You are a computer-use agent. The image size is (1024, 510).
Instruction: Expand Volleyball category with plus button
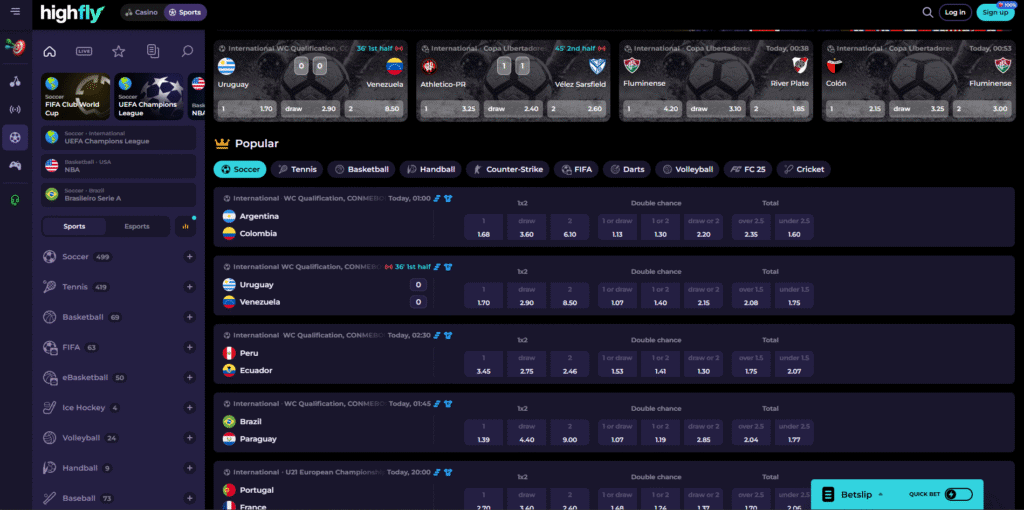point(190,438)
